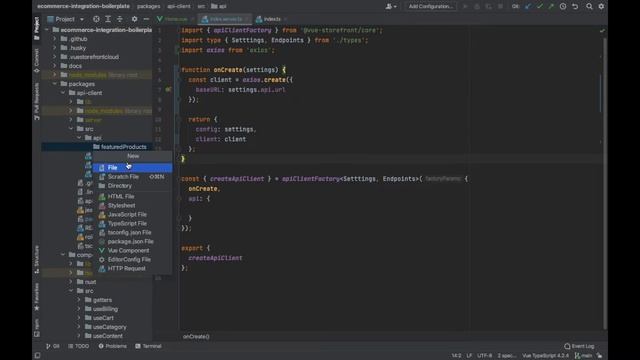Viewport: 640px width, 360px height.
Task: Open the Problems tool window
Action: point(112,346)
